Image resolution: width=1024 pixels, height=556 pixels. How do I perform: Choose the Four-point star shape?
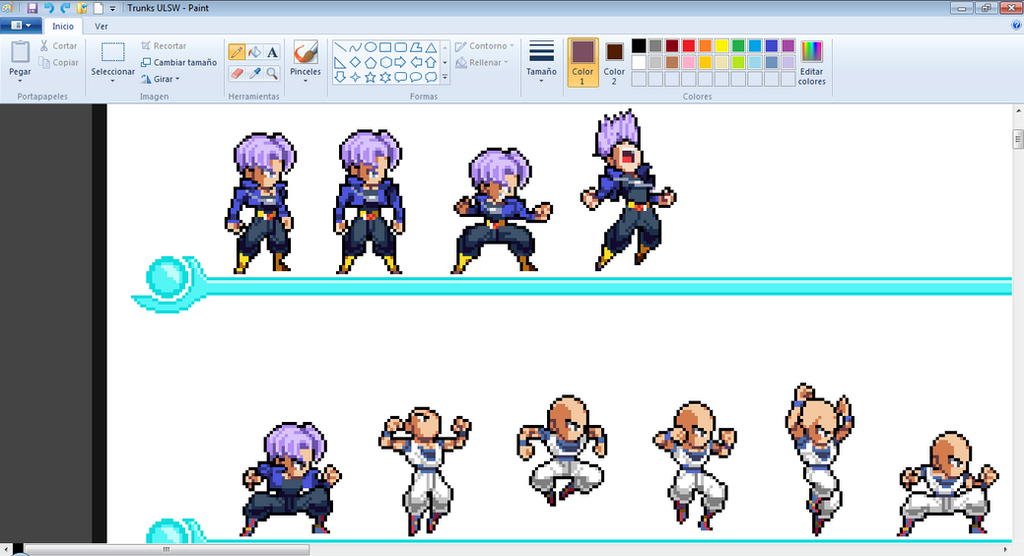(x=355, y=77)
